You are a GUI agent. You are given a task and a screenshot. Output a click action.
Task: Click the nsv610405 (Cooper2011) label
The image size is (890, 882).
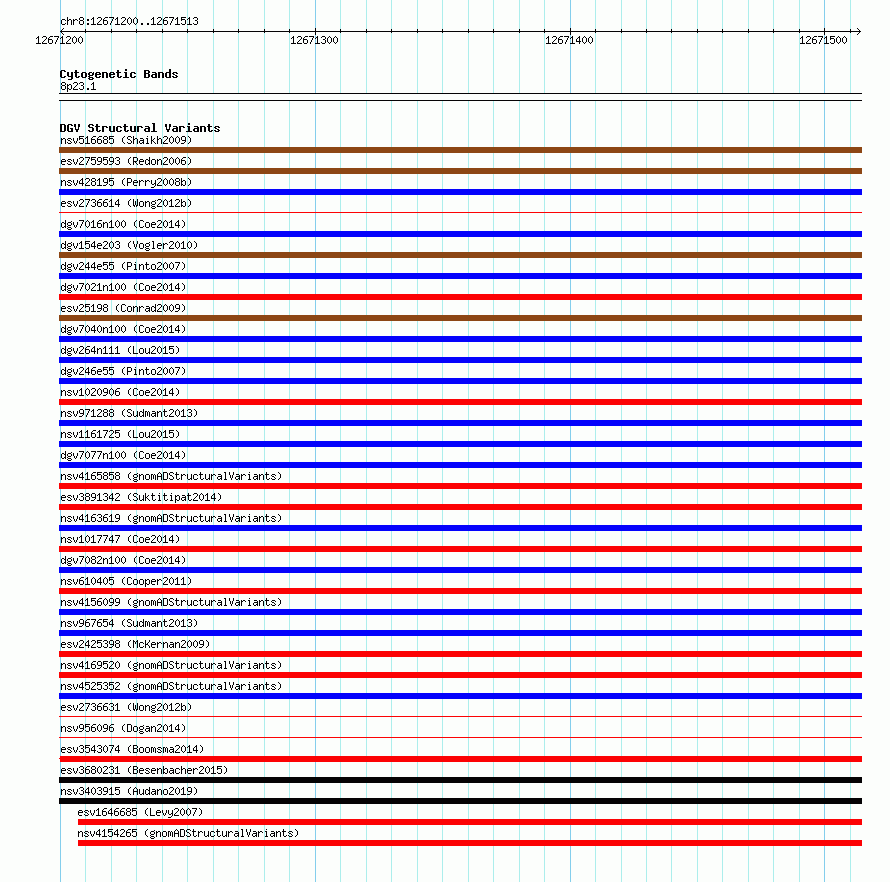click(x=126, y=581)
